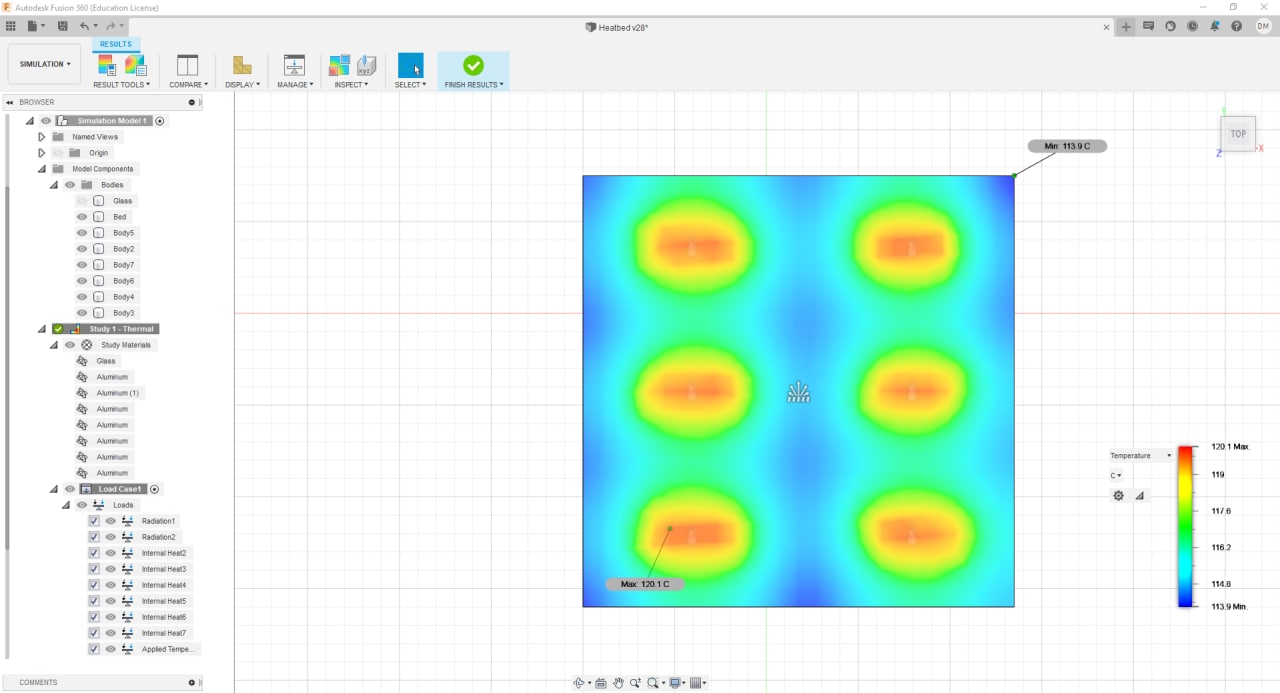Click the Compare split-view icon
The image size is (1280, 693).
(x=187, y=65)
